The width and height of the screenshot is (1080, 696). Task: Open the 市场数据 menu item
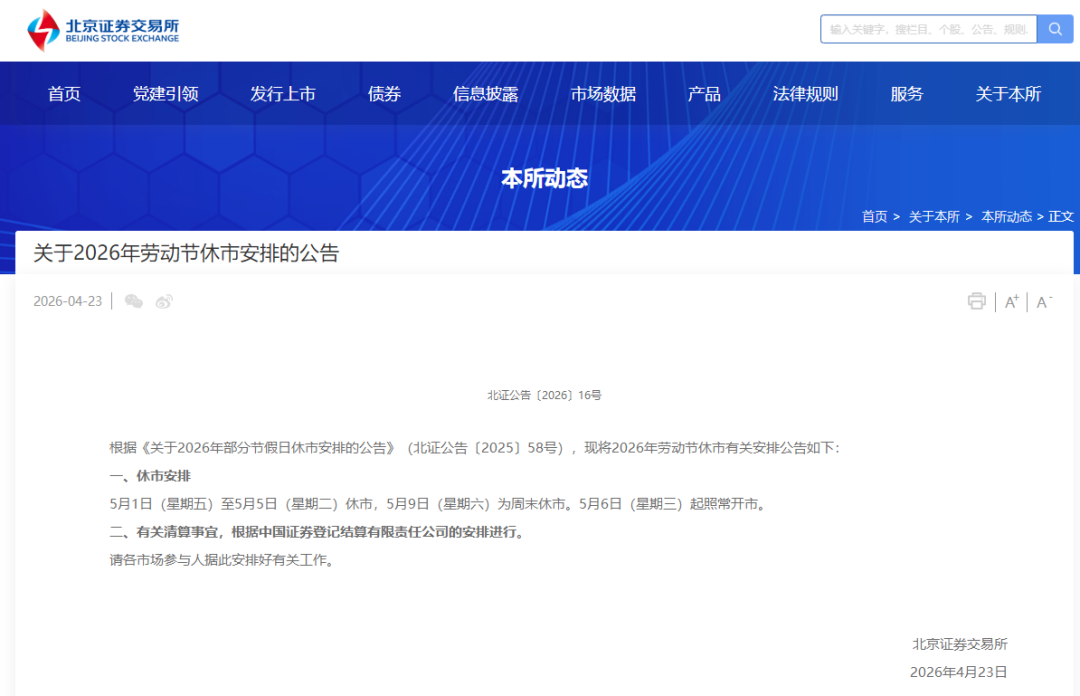coord(603,94)
